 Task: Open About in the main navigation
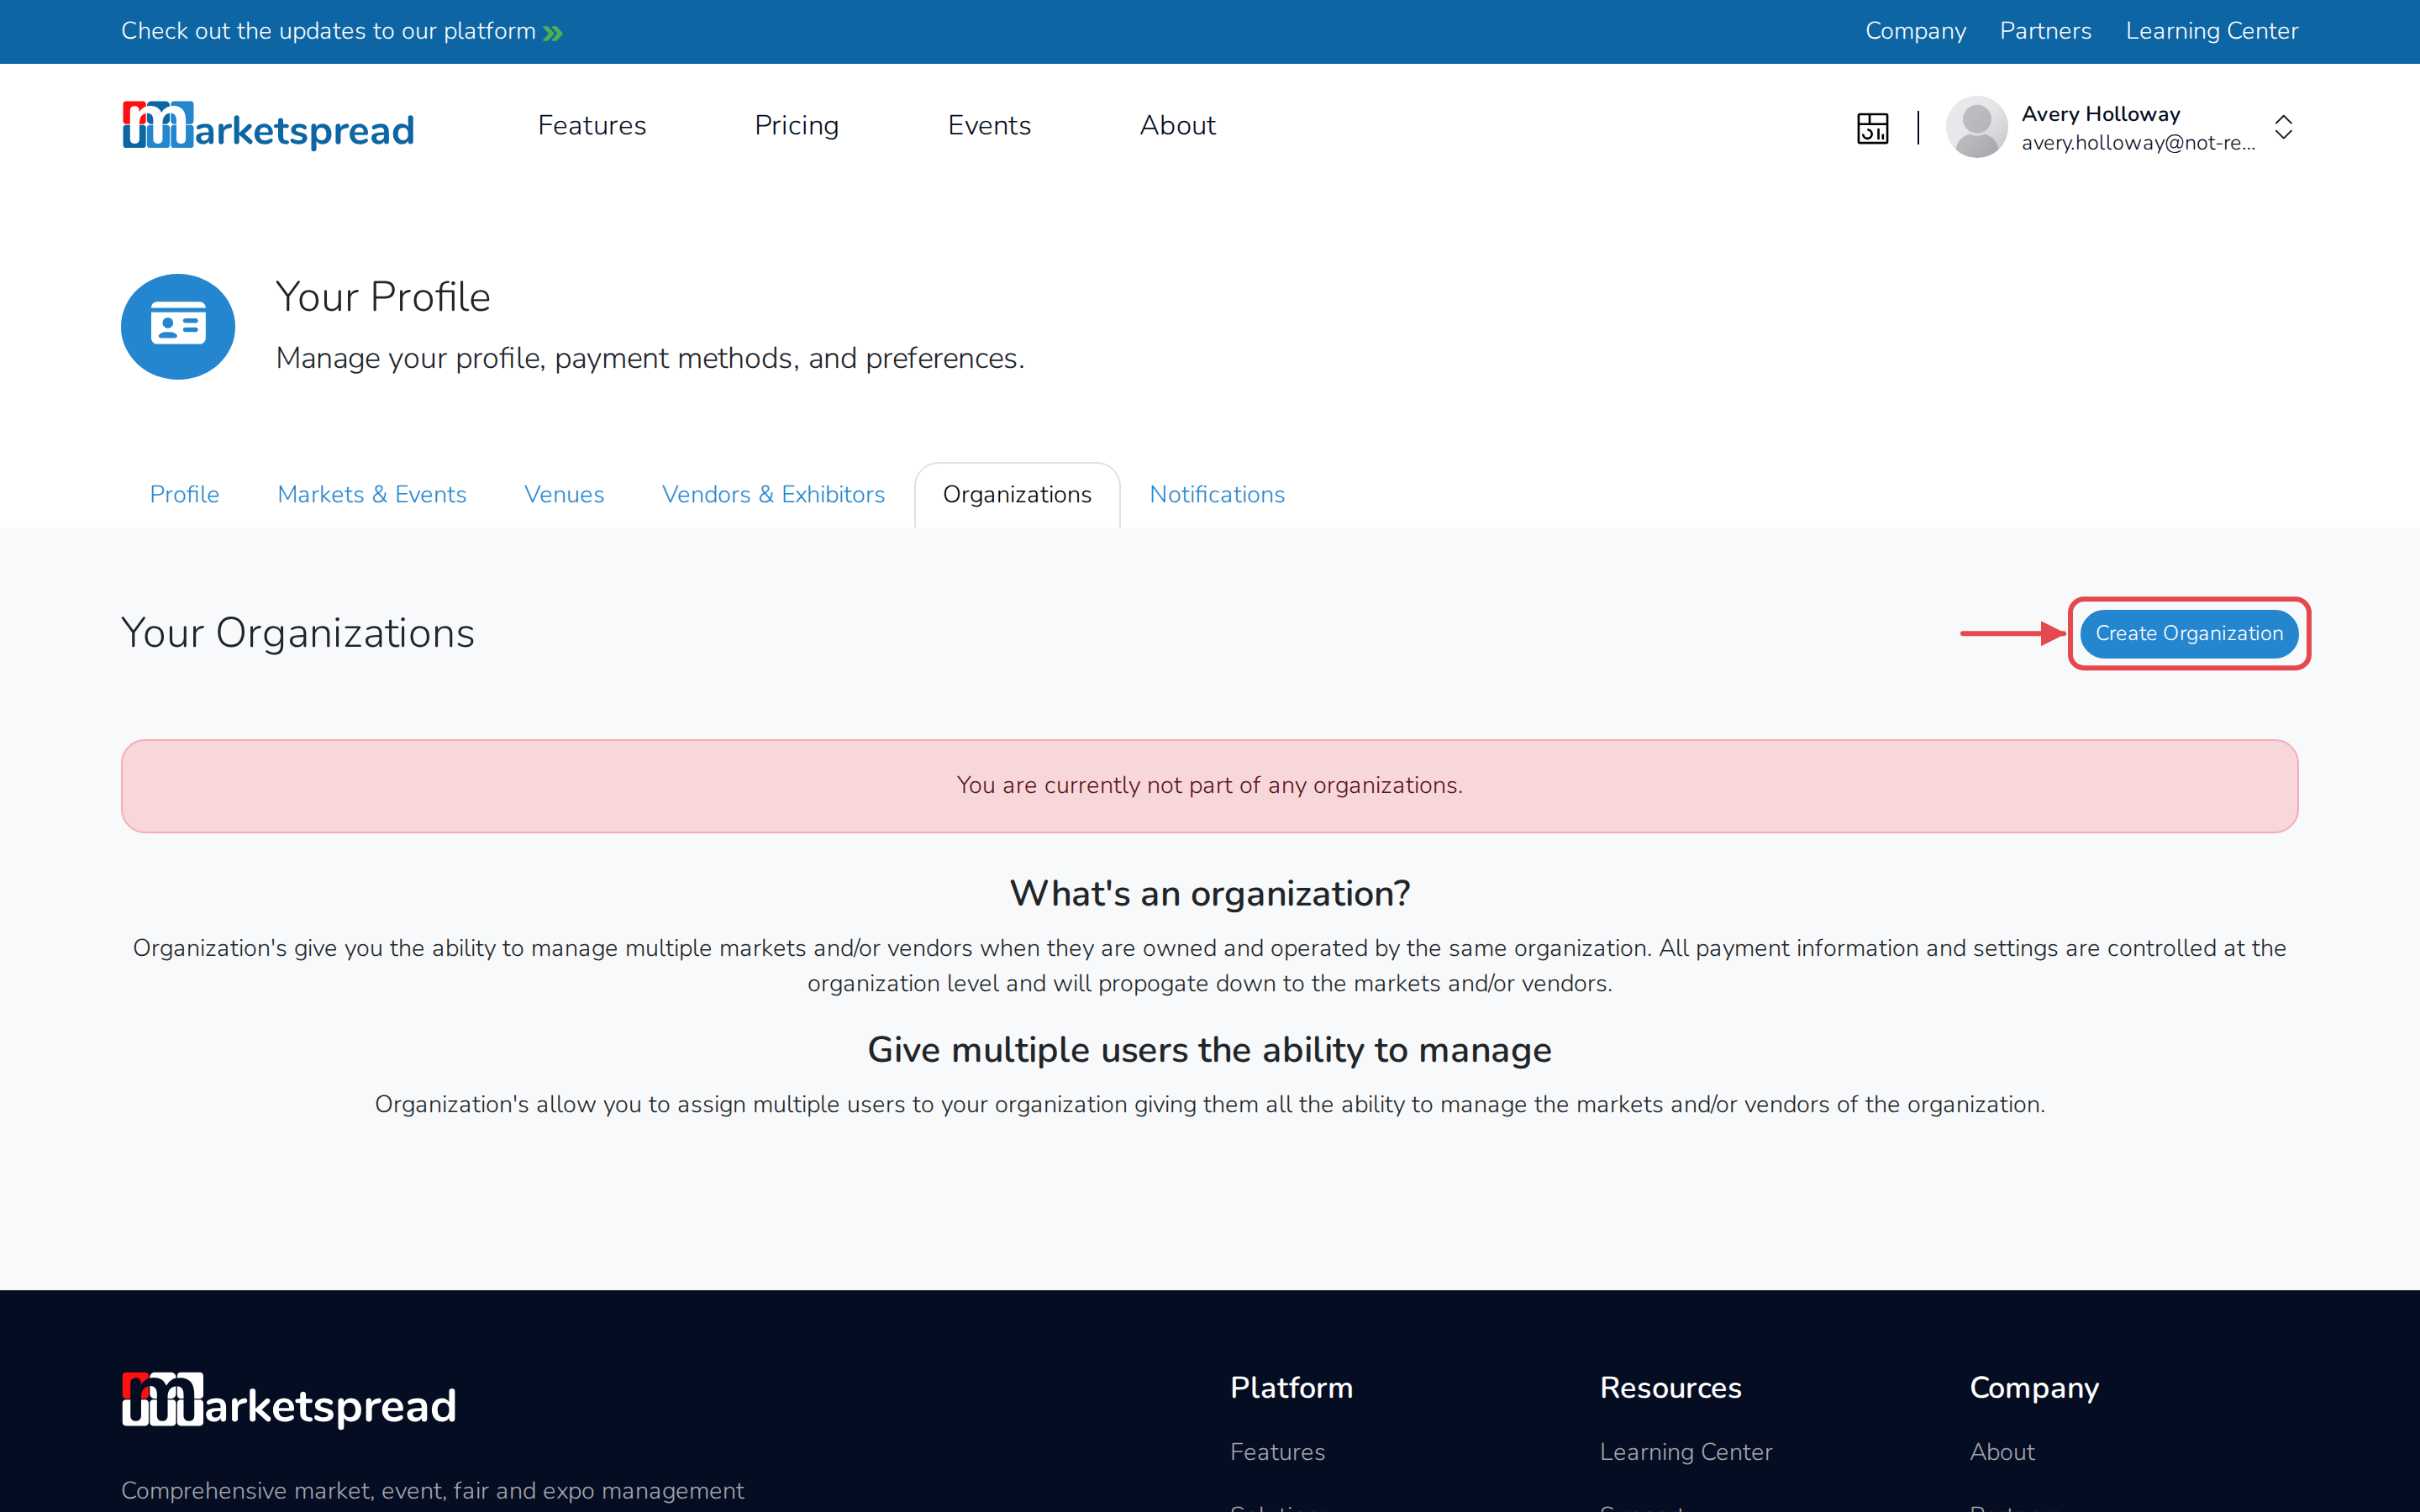pyautogui.click(x=1177, y=125)
